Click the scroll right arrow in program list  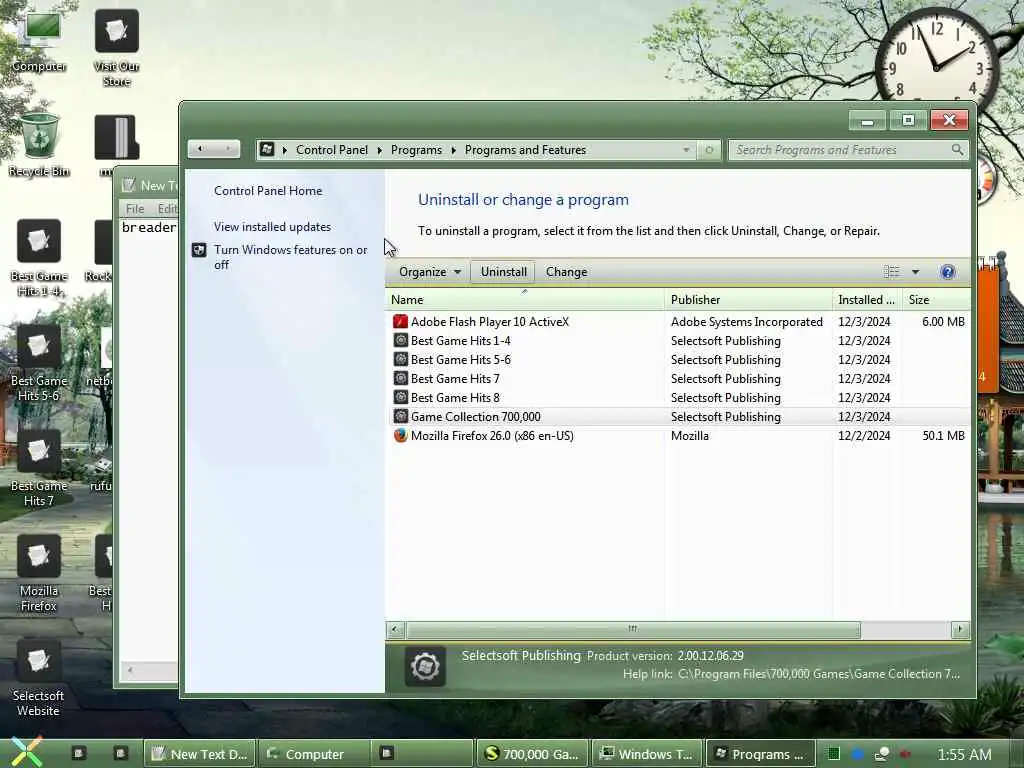pyautogui.click(x=959, y=630)
